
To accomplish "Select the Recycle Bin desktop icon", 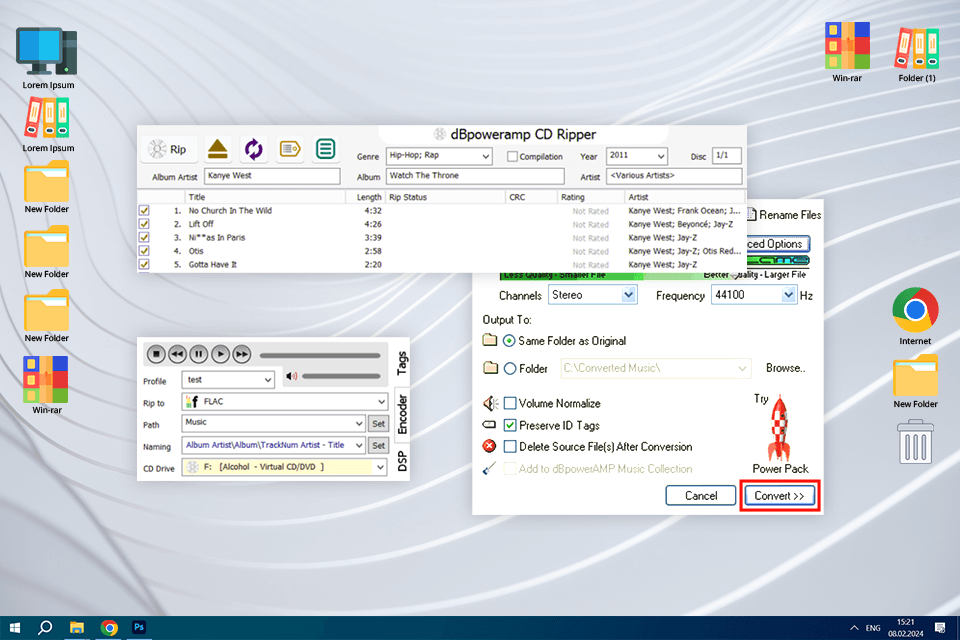I will (x=915, y=442).
